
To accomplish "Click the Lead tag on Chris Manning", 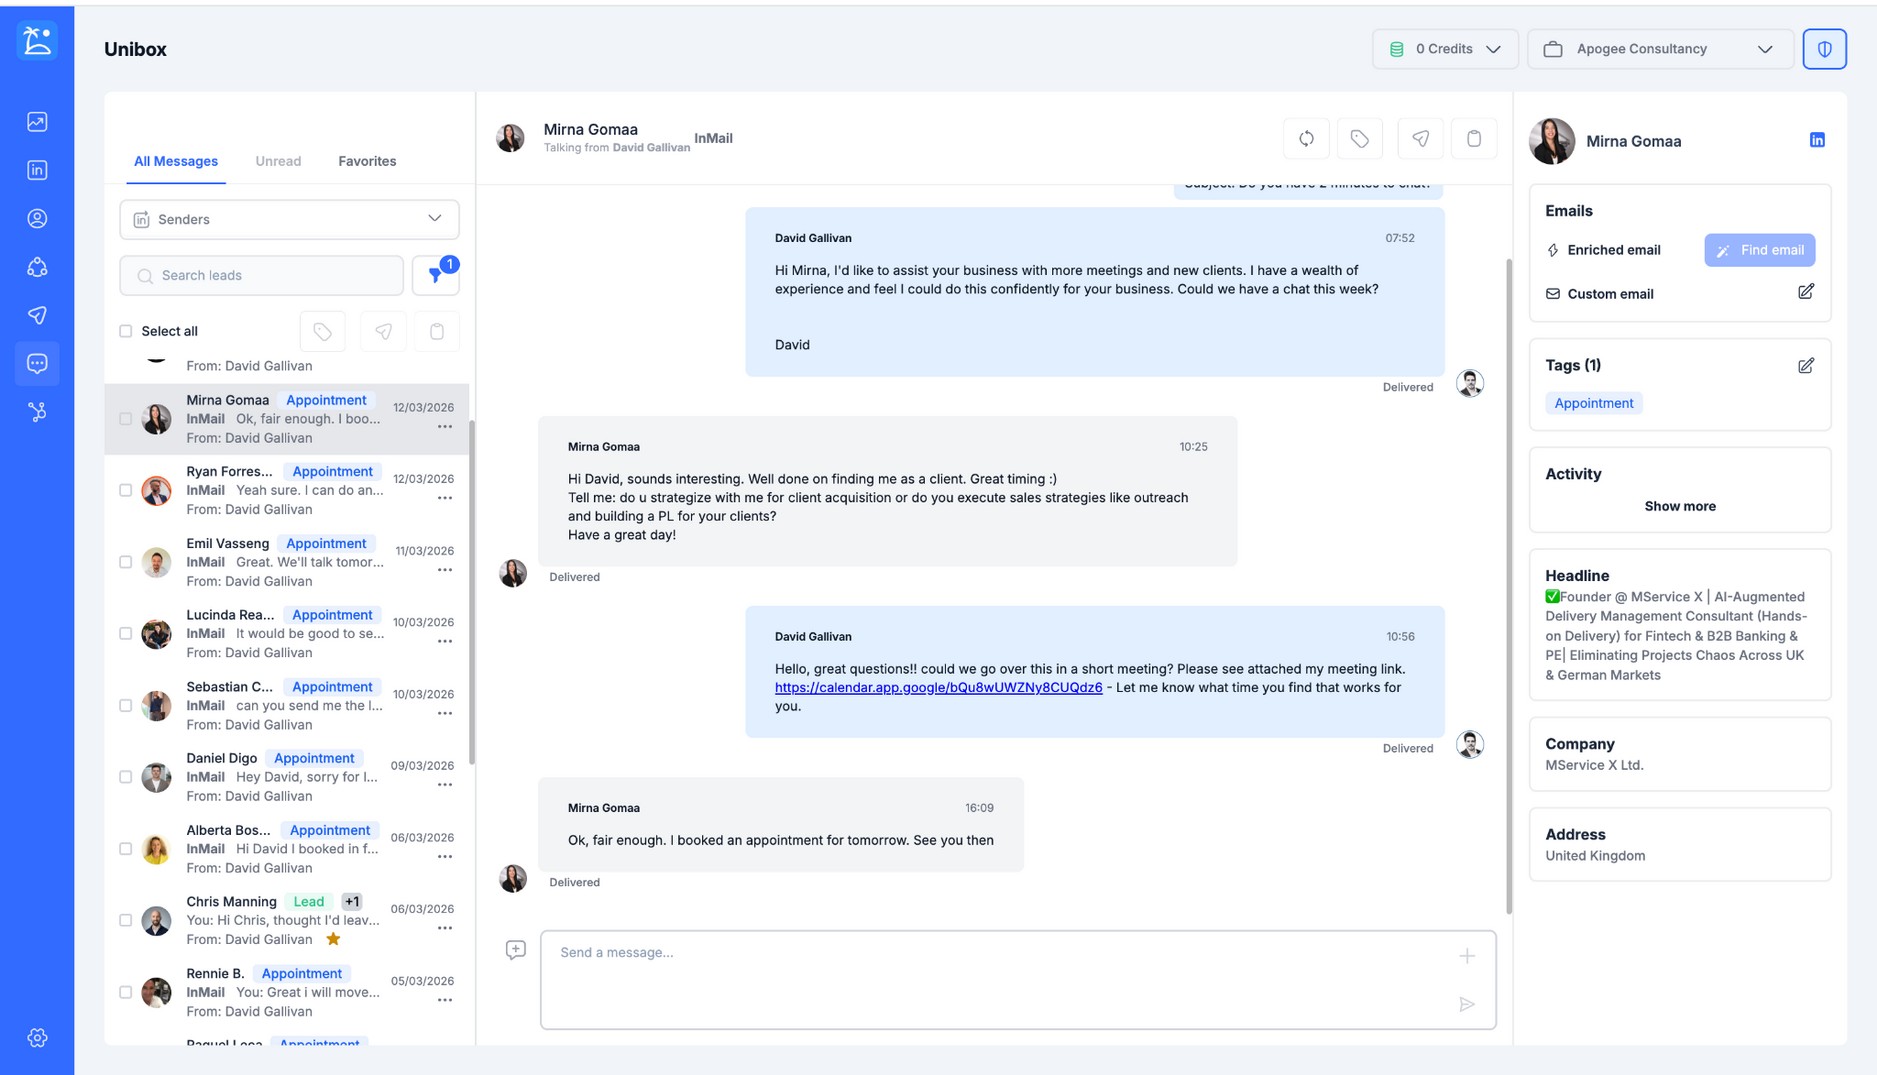I will [x=308, y=901].
